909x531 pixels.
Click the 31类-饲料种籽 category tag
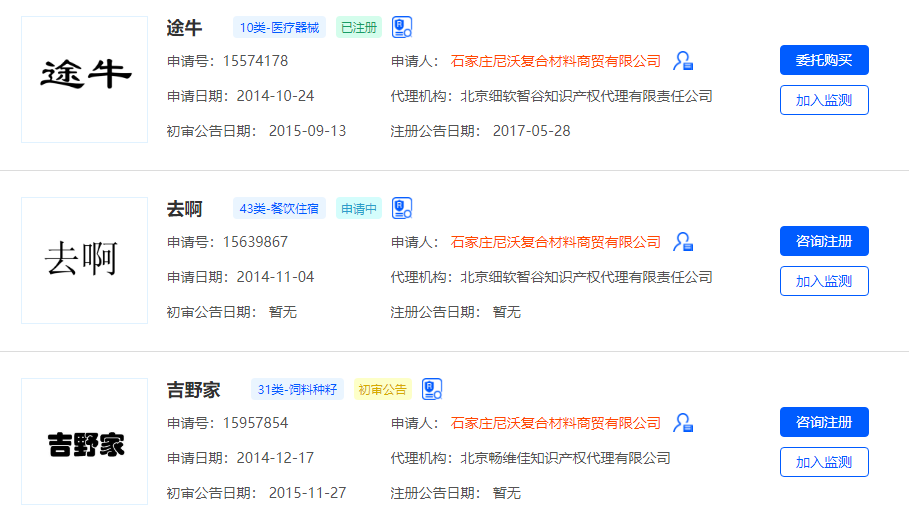[x=297, y=389]
